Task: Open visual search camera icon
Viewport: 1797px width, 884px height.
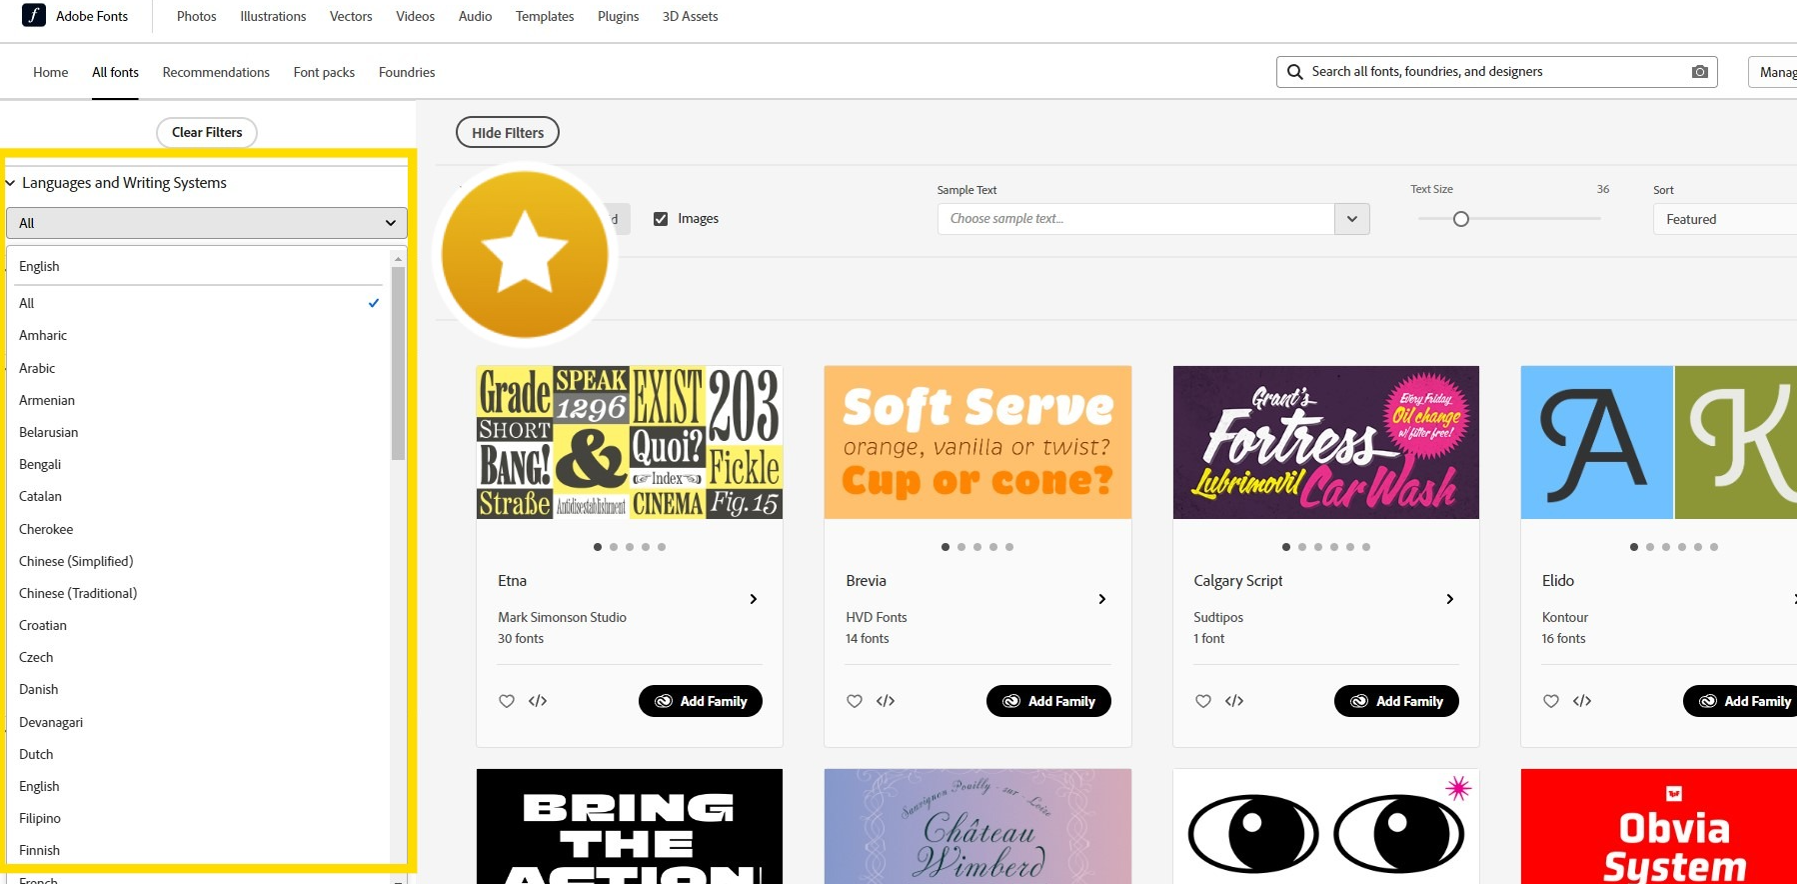Action: [x=1699, y=72]
